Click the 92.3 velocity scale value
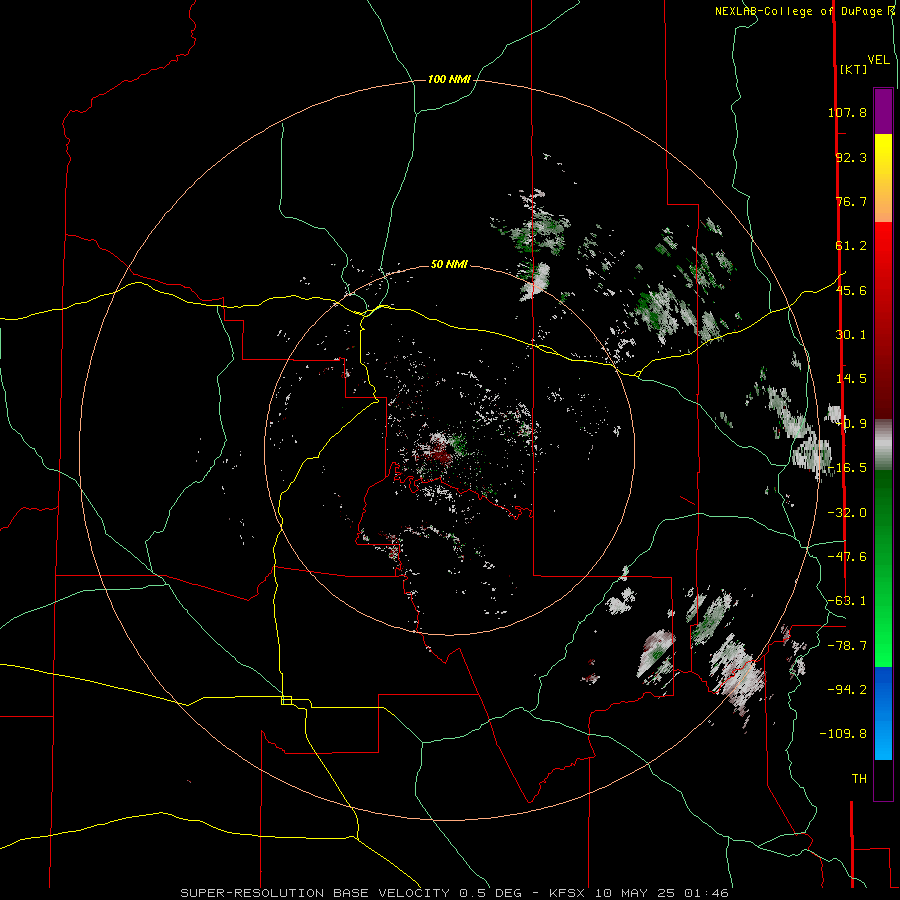The height and width of the screenshot is (900, 900). coord(851,157)
